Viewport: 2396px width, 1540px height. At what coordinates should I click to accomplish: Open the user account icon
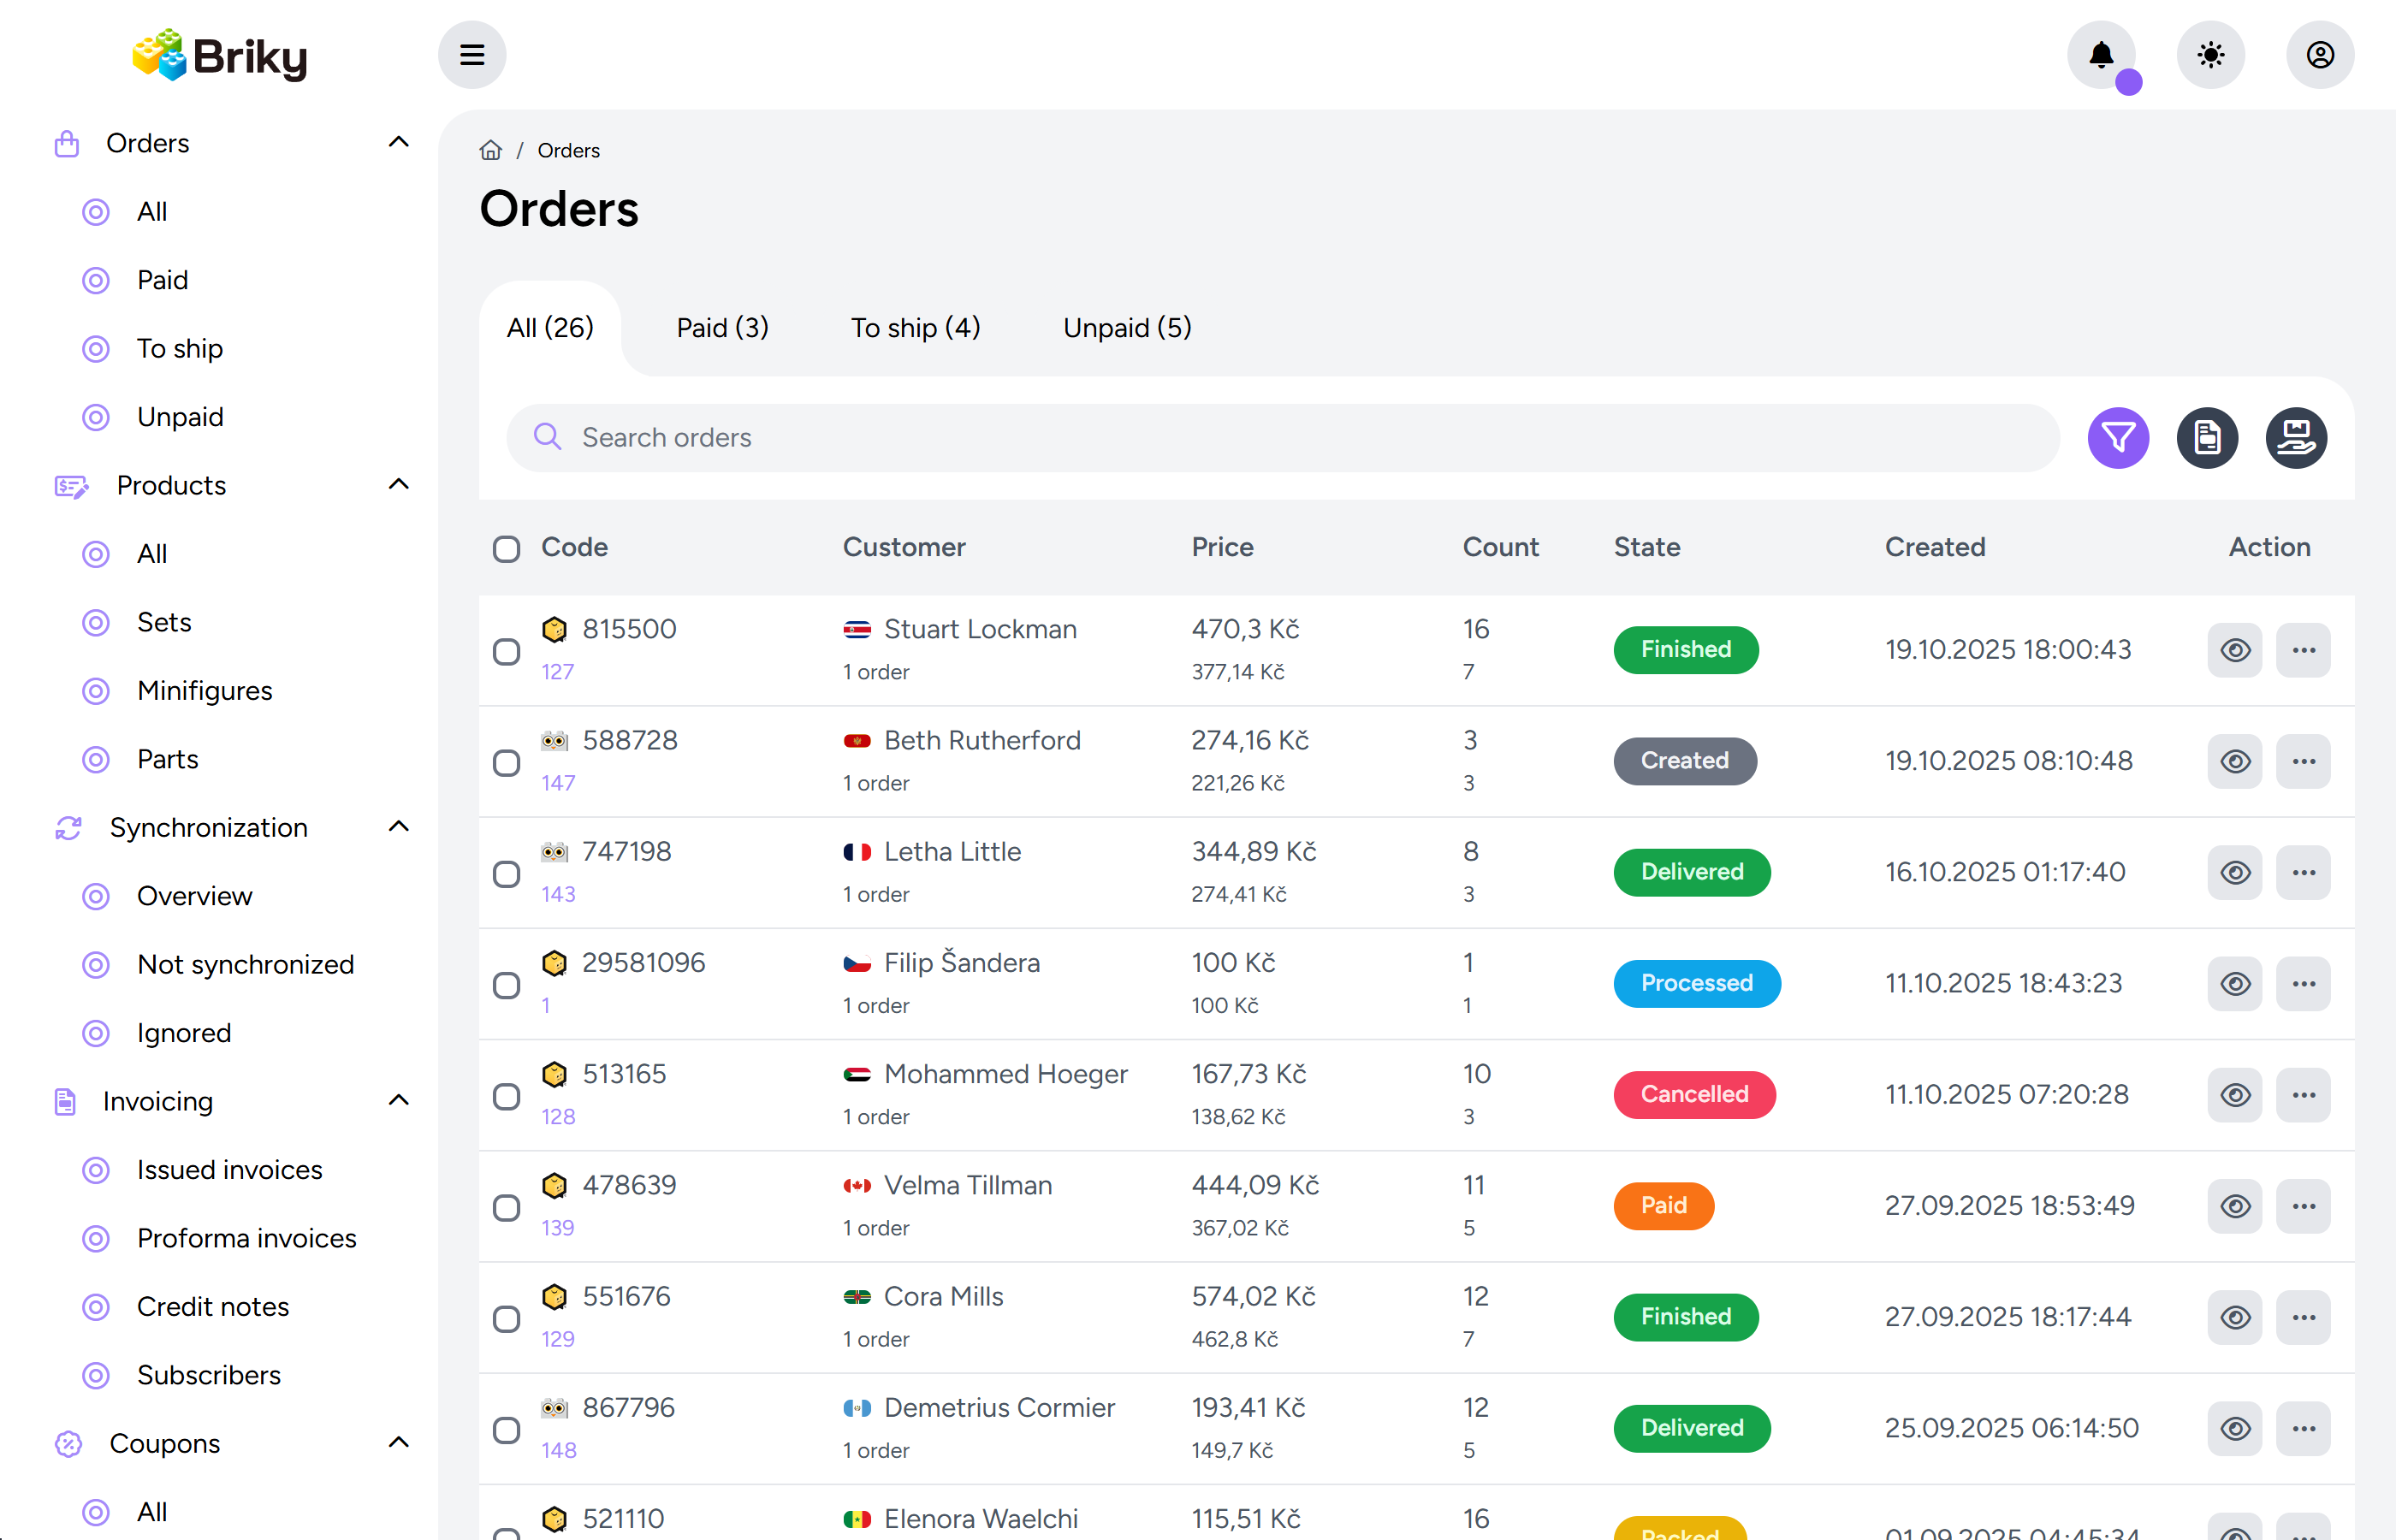click(x=2319, y=55)
